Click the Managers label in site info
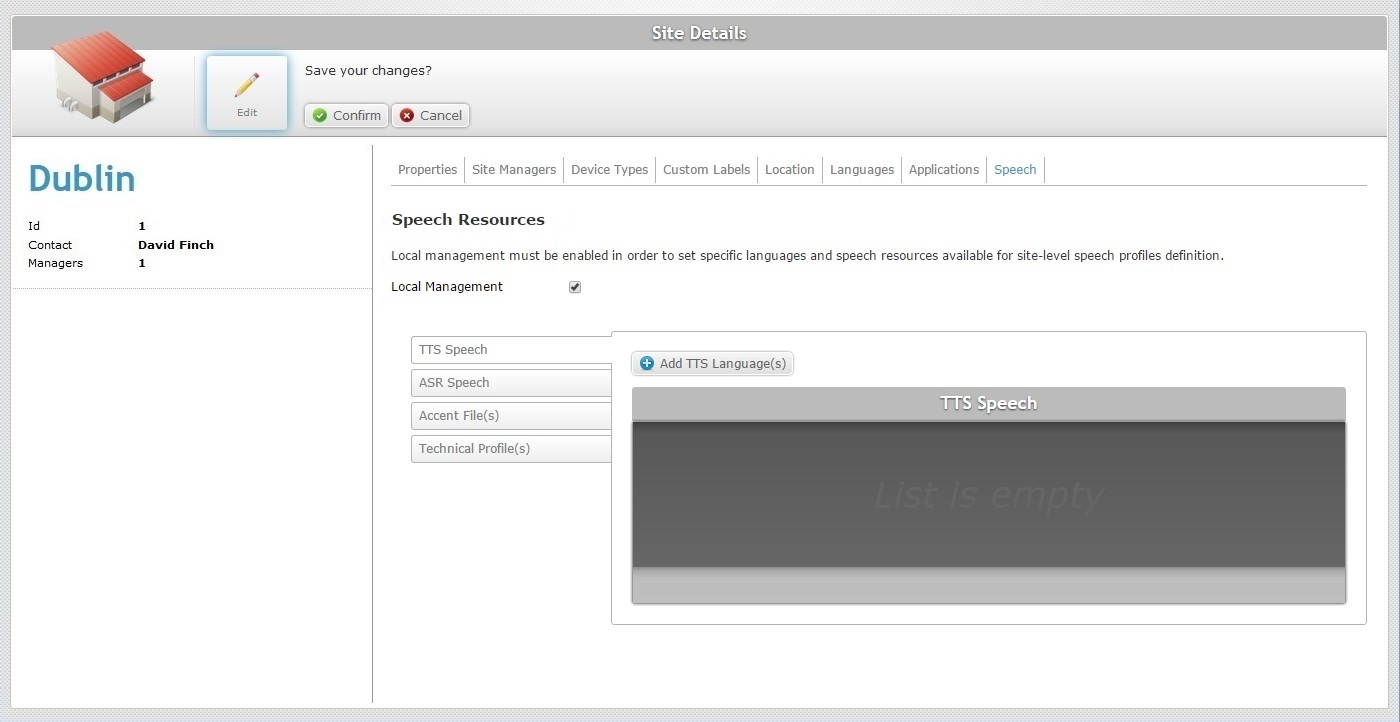 click(x=55, y=264)
